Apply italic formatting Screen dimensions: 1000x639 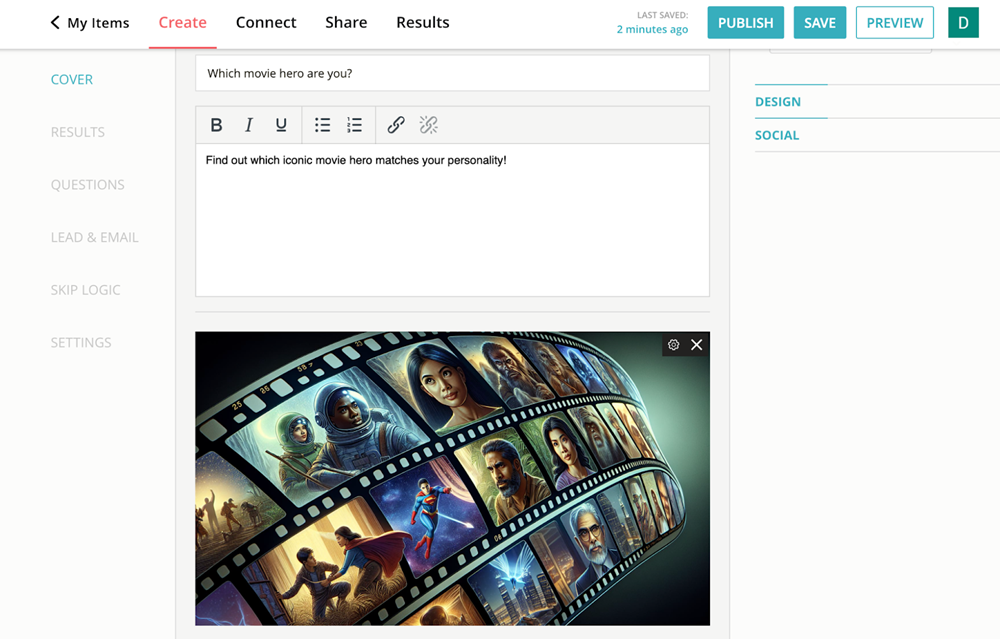pyautogui.click(x=248, y=124)
